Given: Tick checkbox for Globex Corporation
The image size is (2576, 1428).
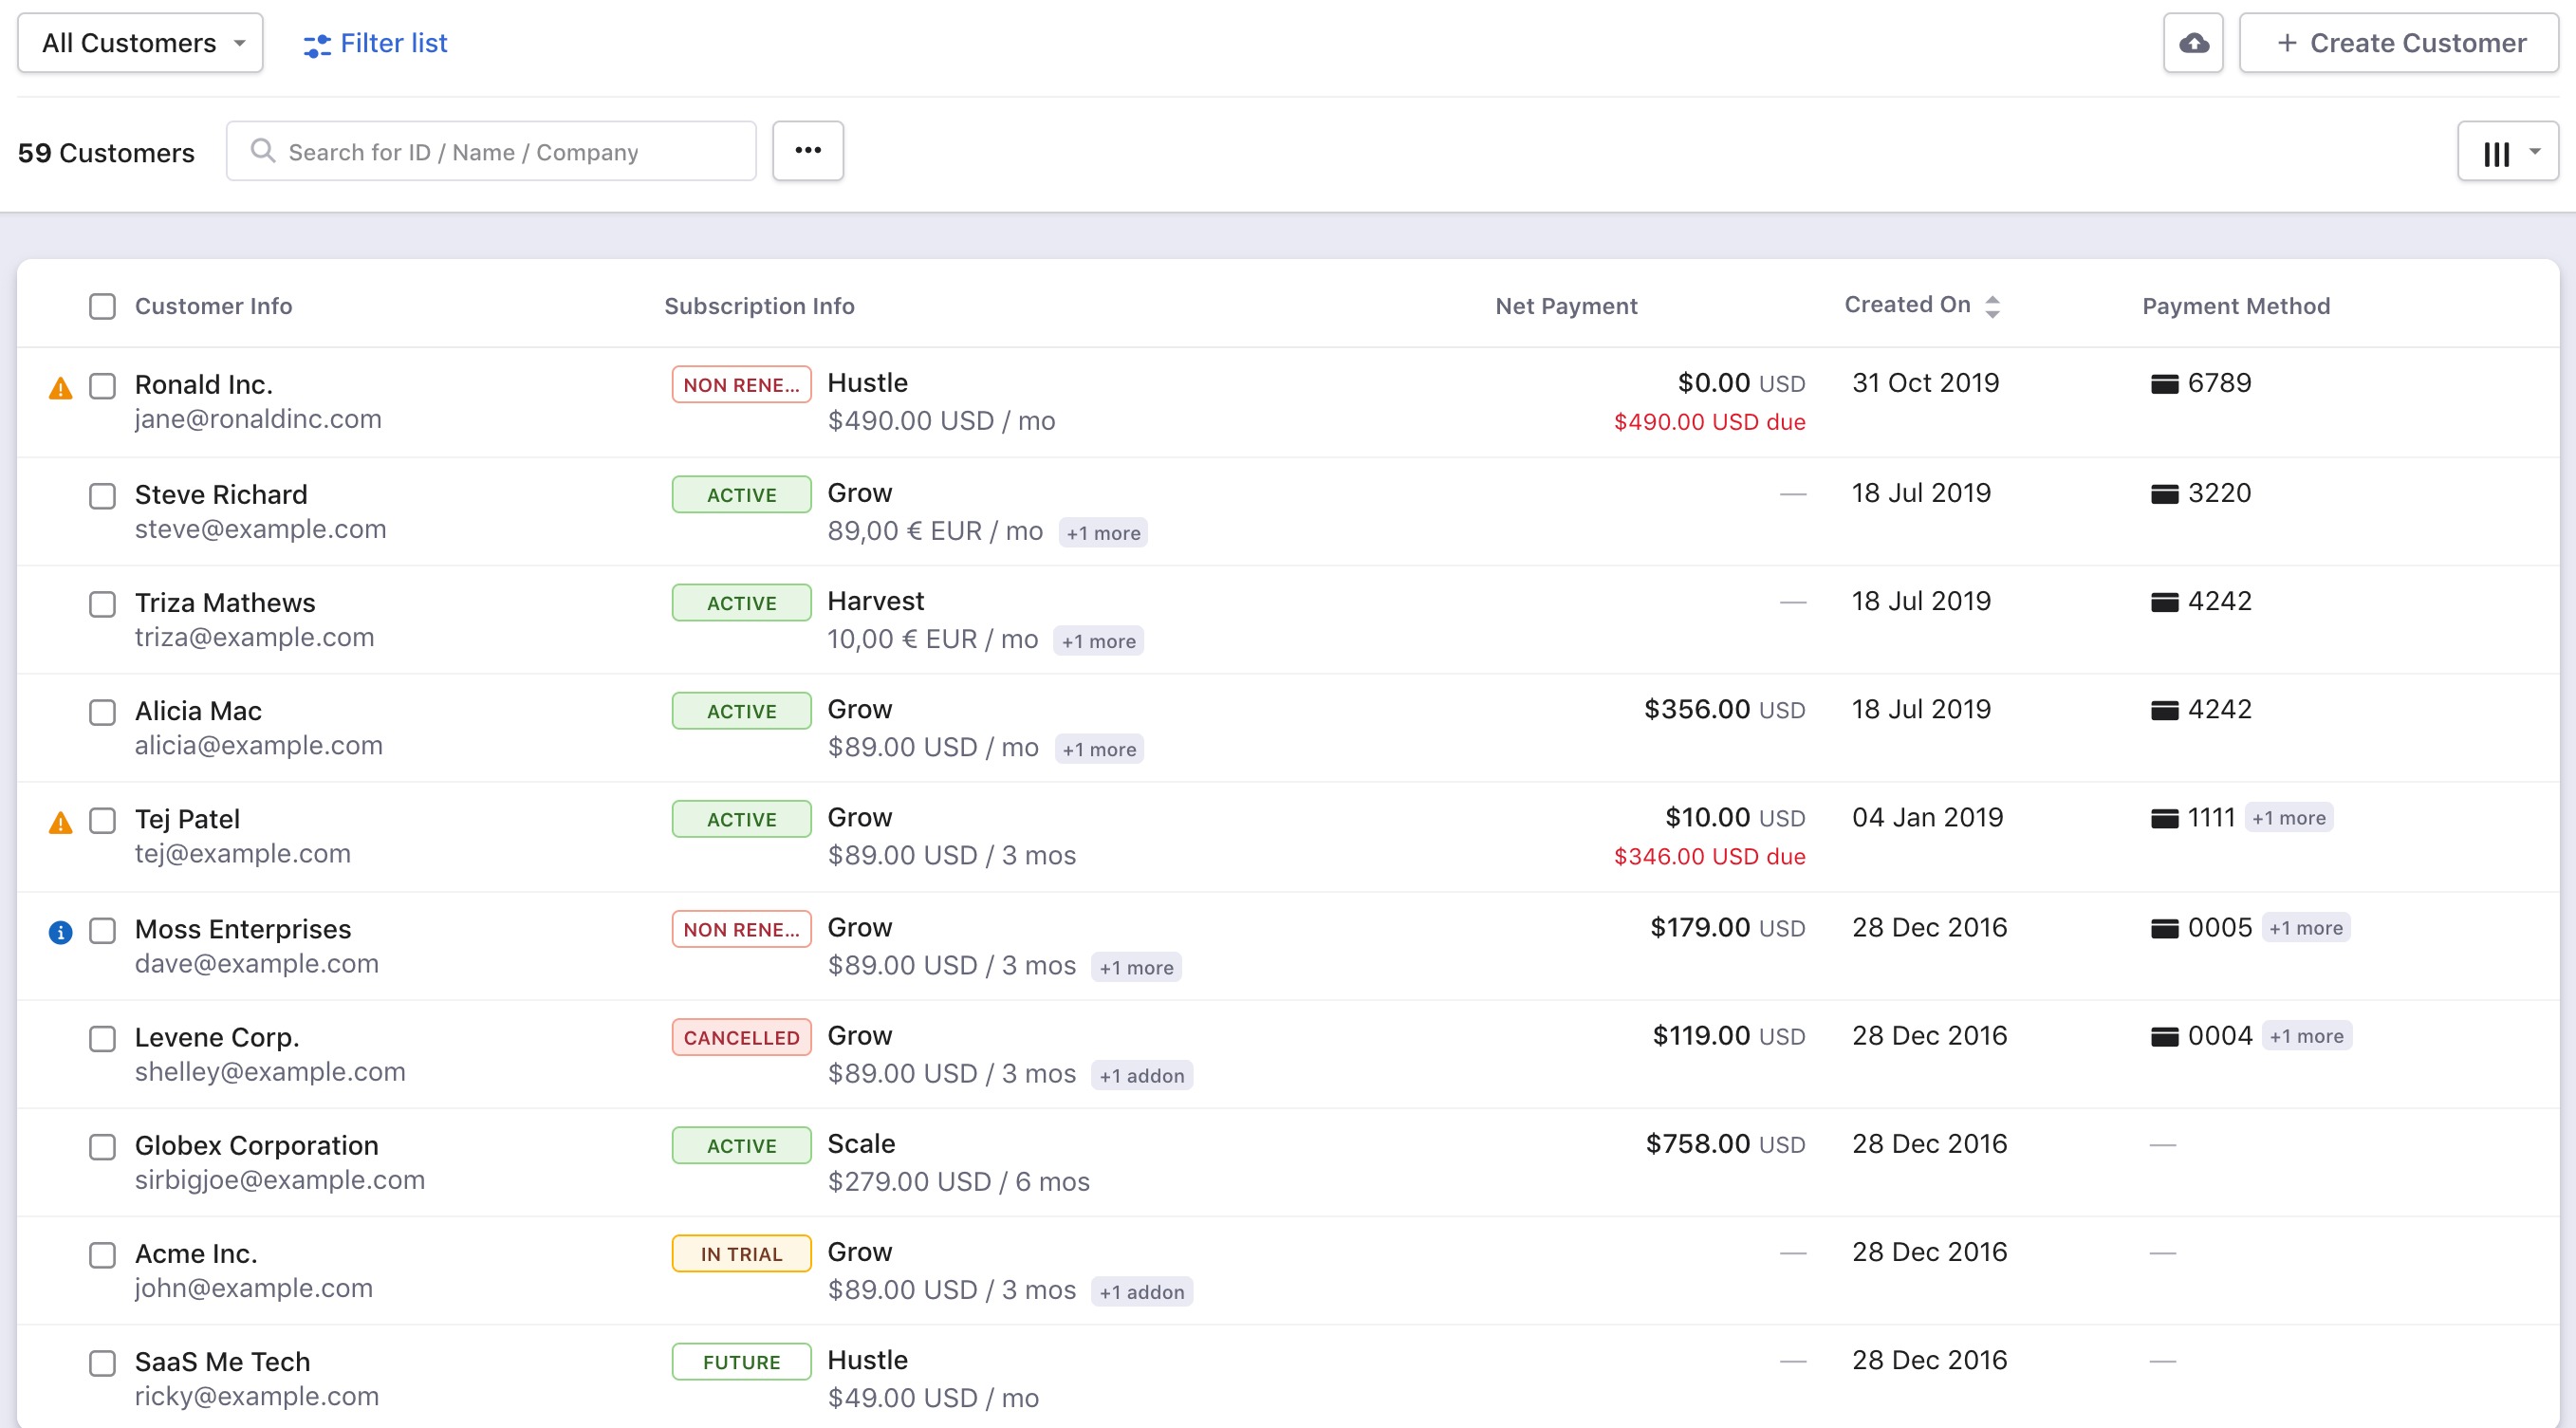Looking at the screenshot, I should coord(102,1146).
